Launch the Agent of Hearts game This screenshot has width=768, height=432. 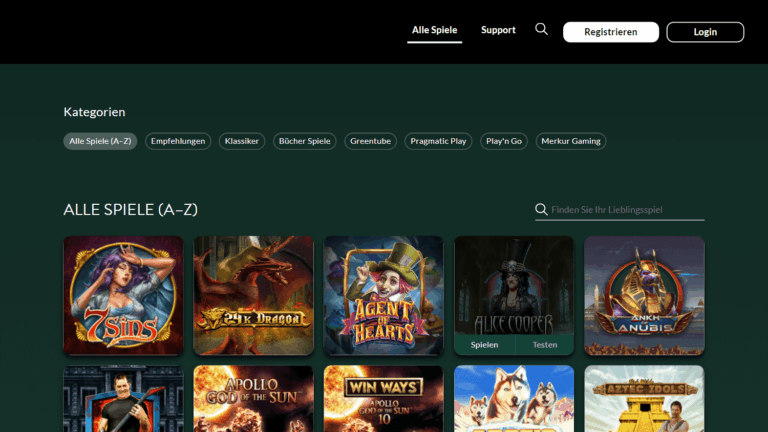click(x=383, y=295)
